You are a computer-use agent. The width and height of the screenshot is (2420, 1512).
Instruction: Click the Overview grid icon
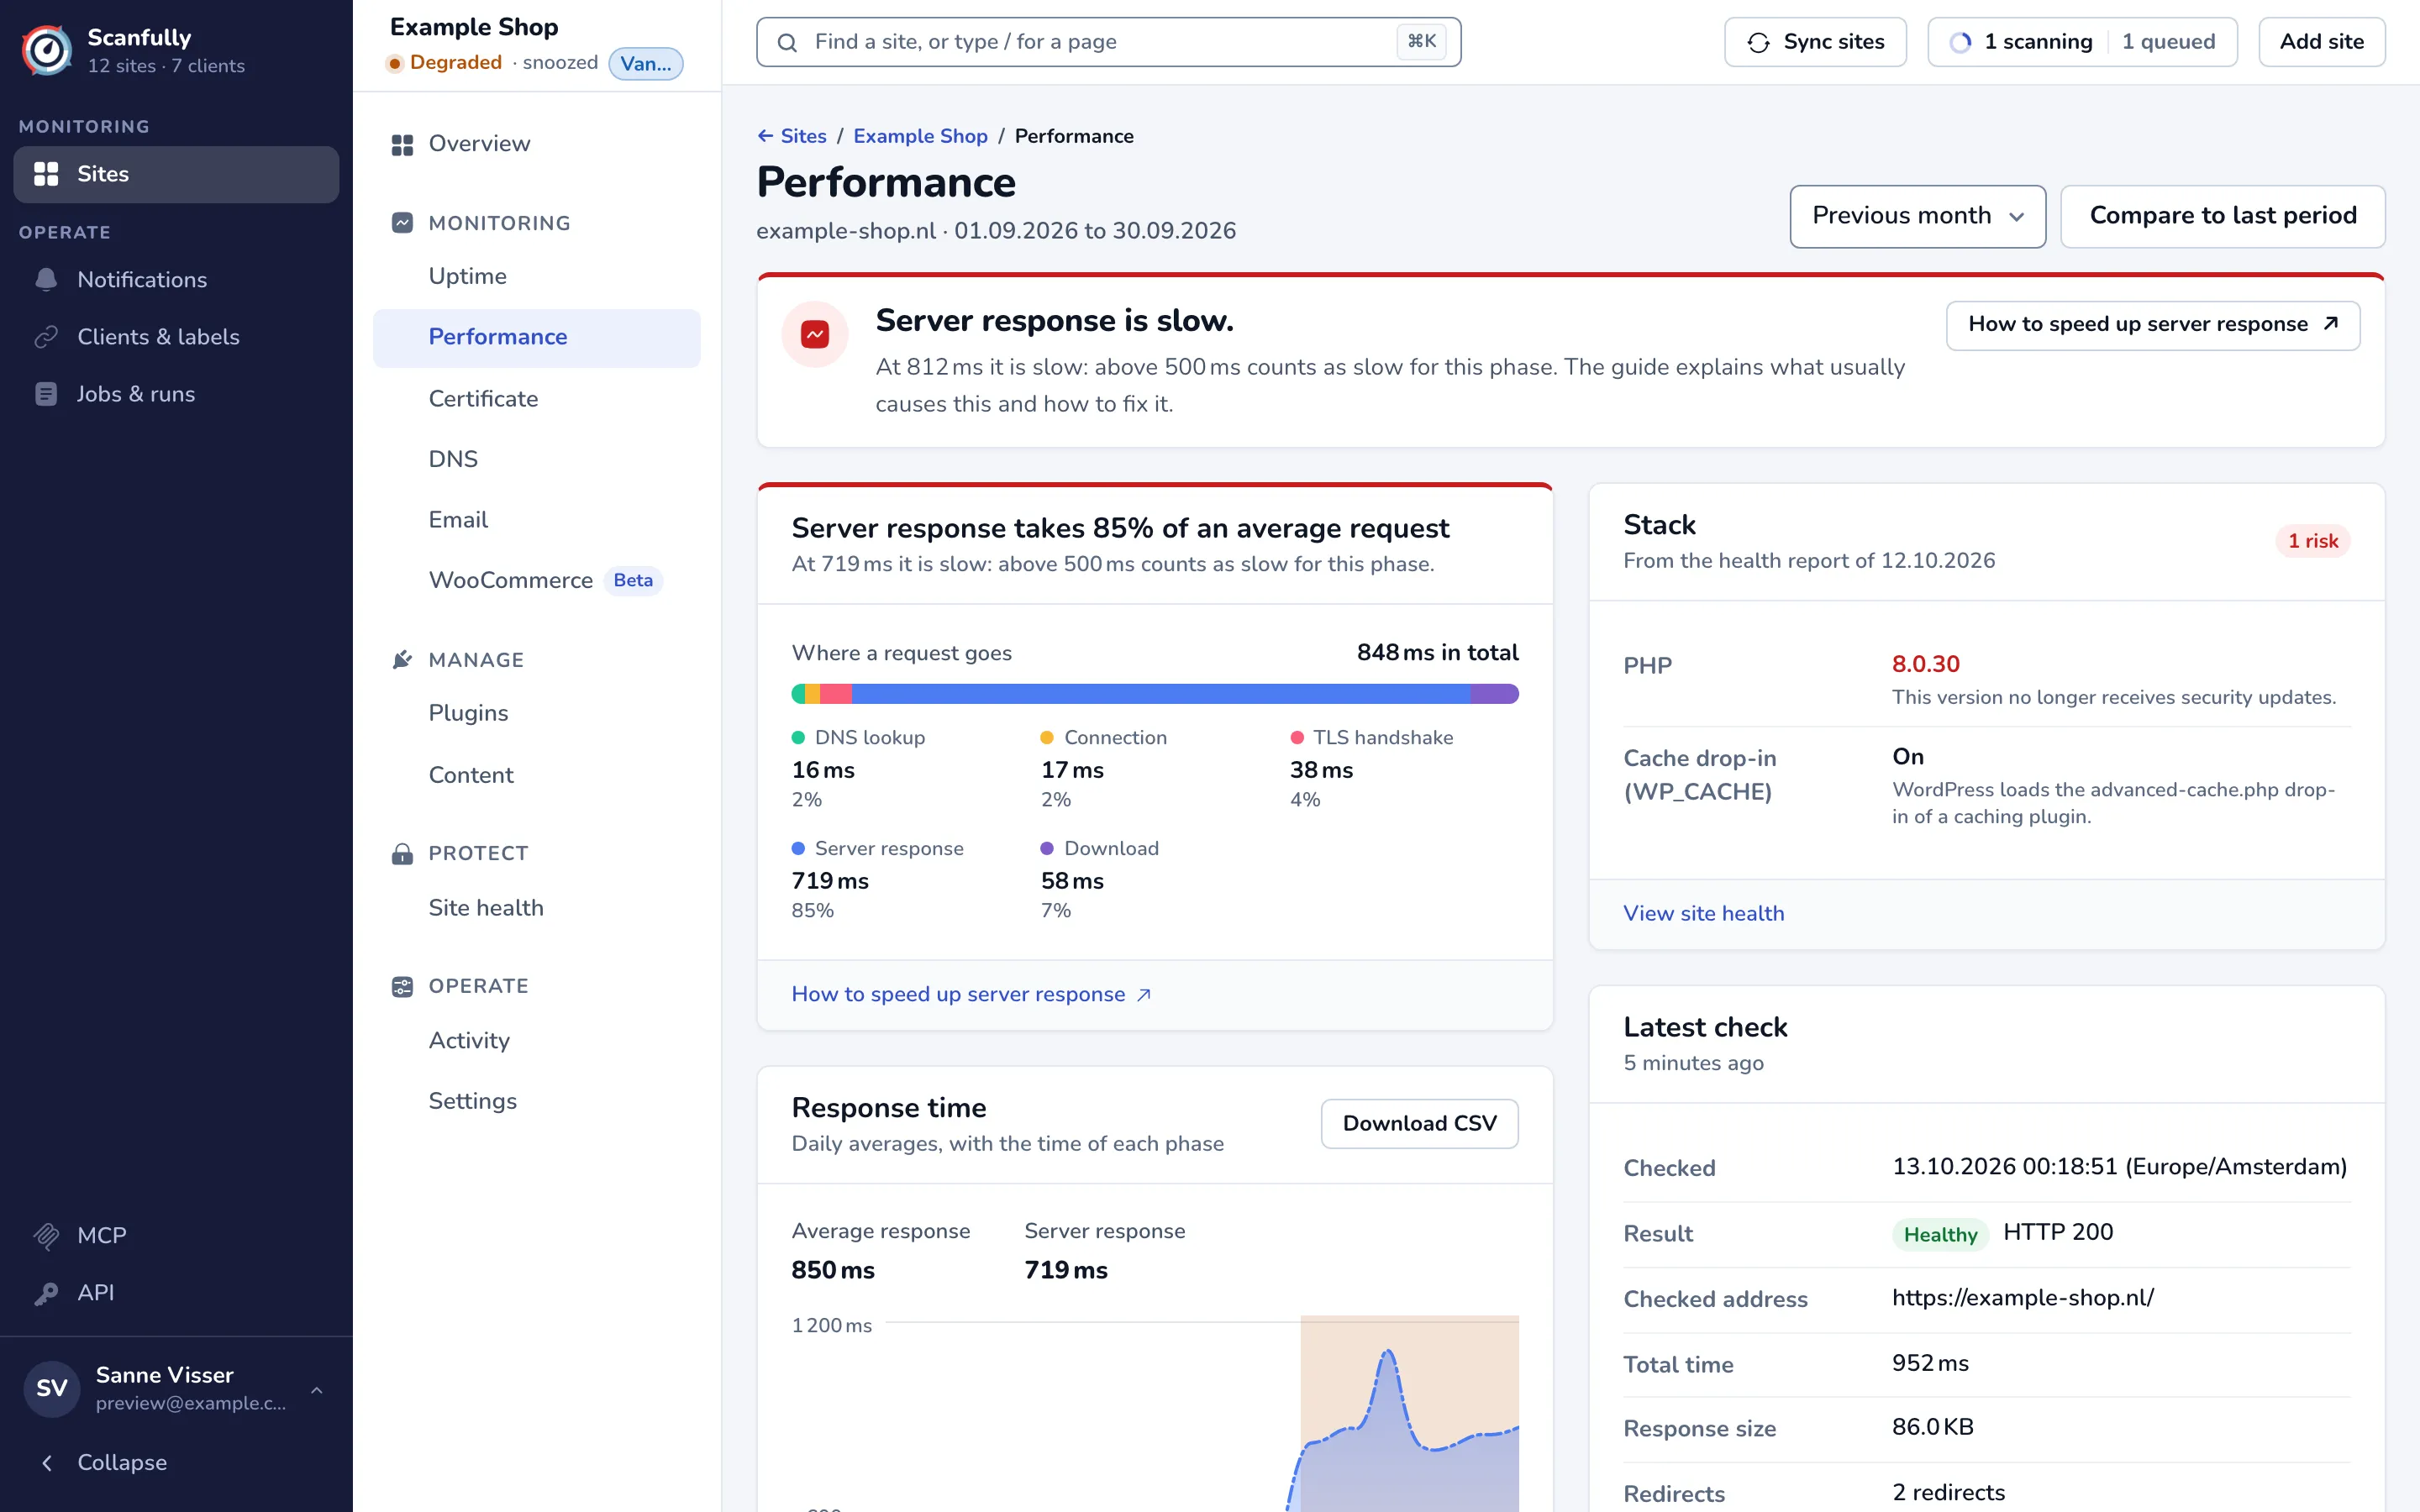pyautogui.click(x=402, y=144)
